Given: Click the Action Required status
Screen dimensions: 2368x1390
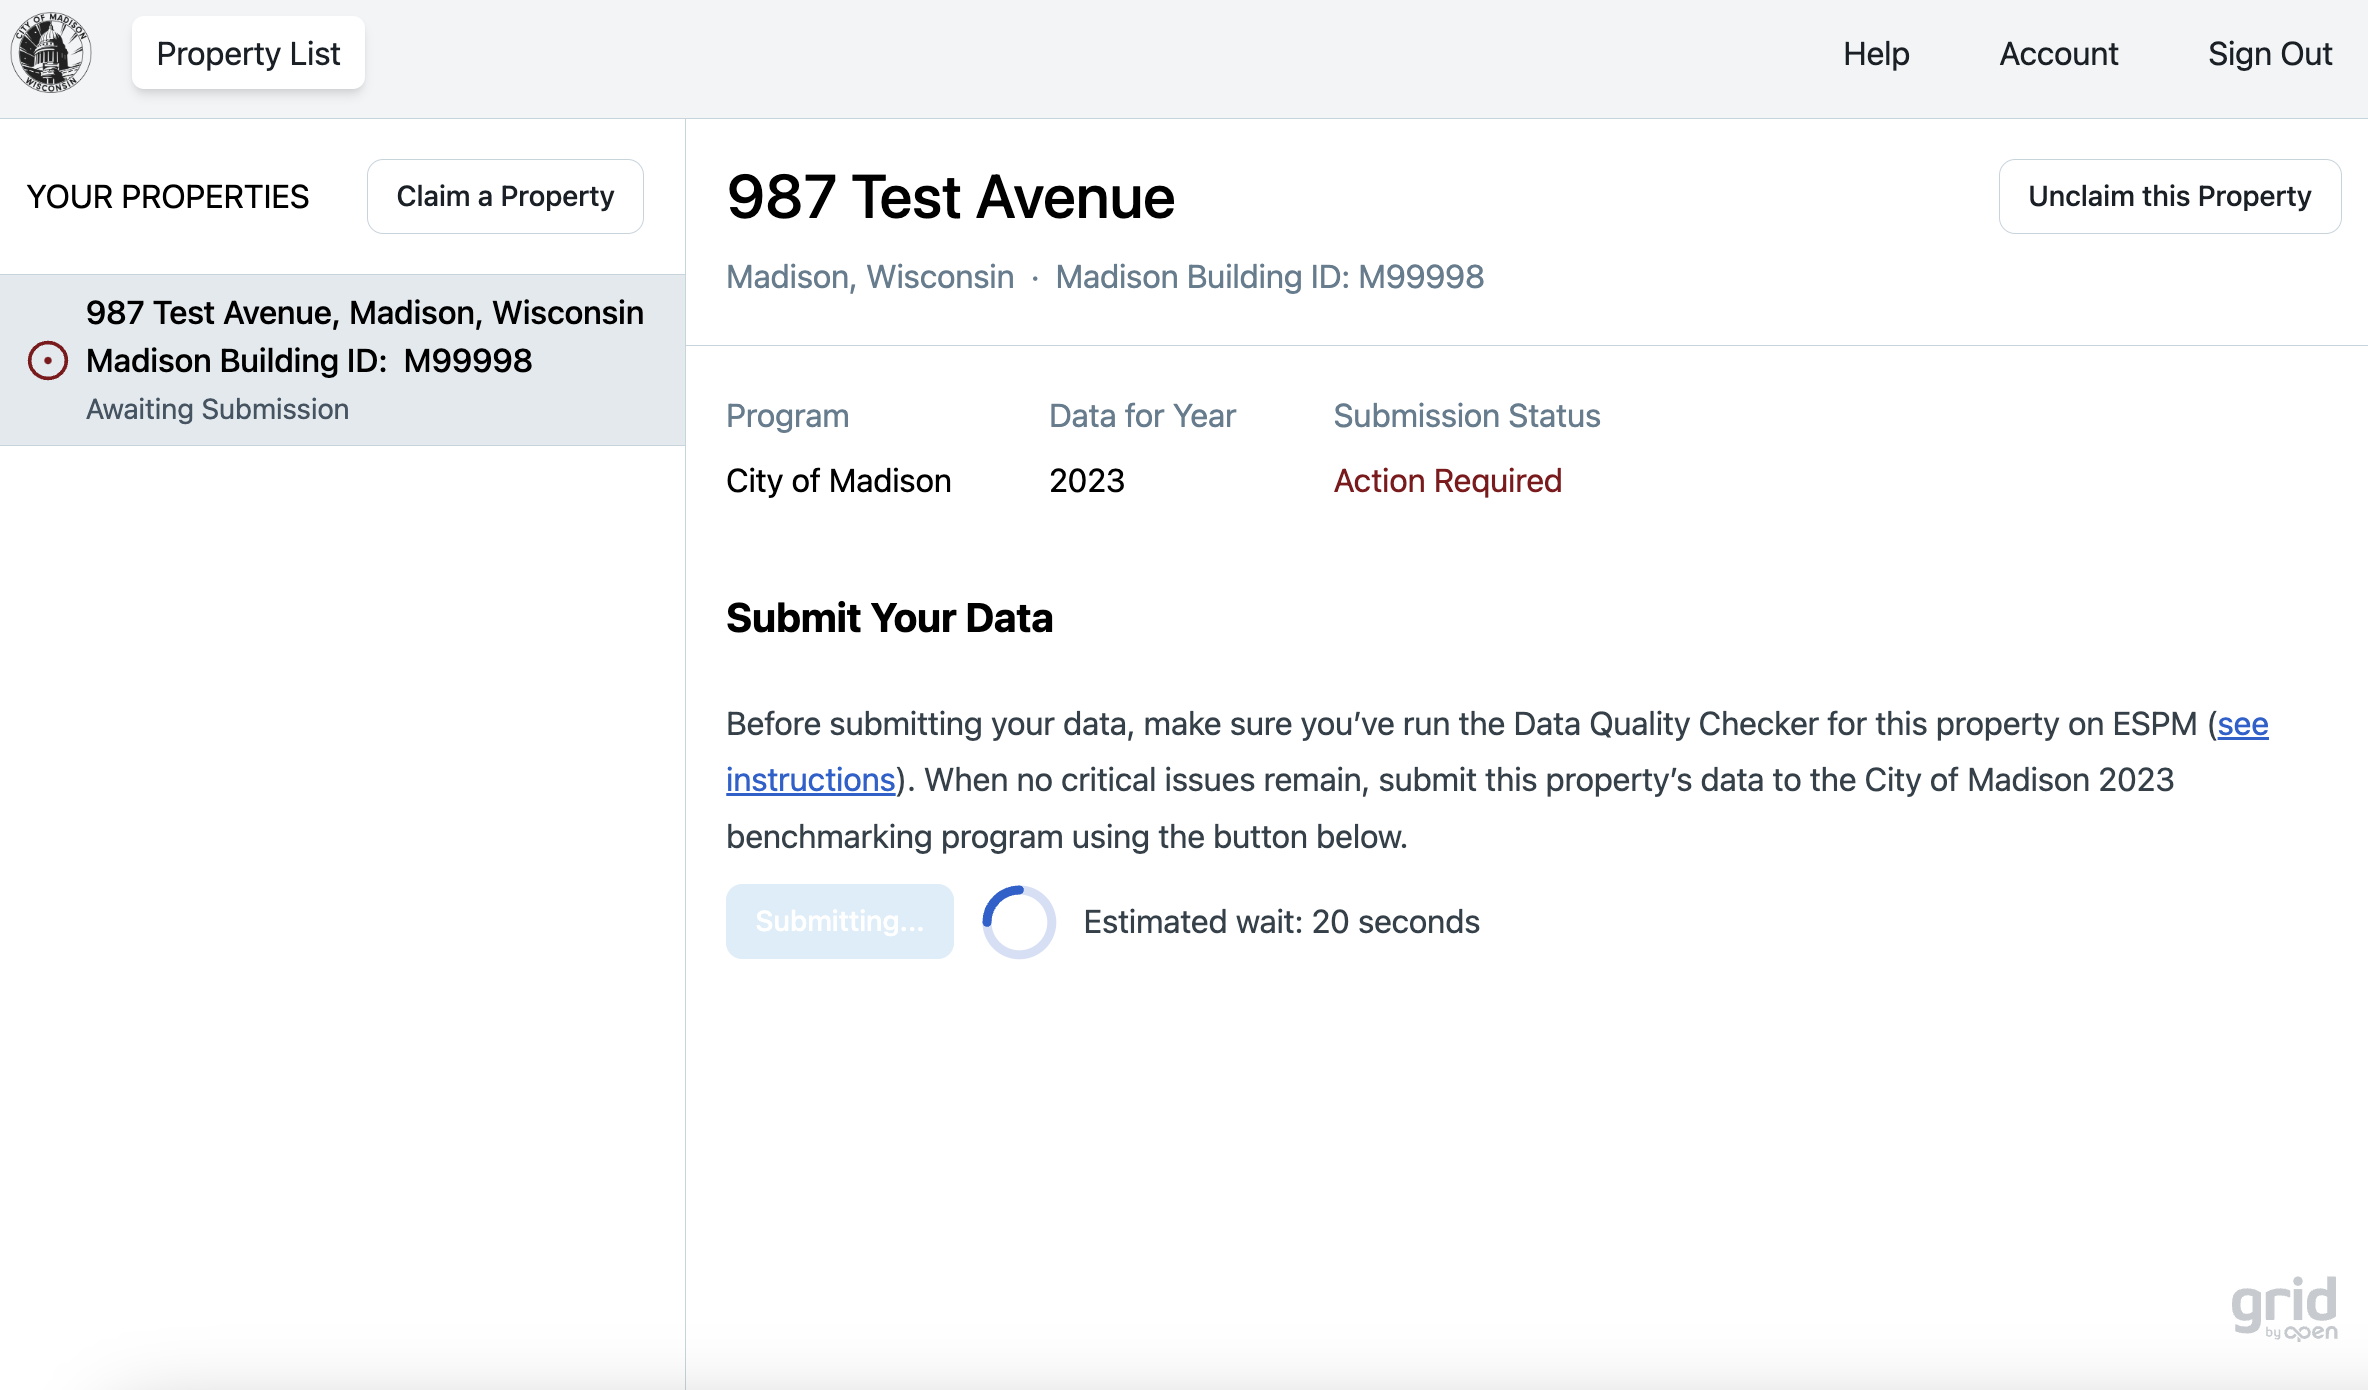Looking at the screenshot, I should (1447, 481).
